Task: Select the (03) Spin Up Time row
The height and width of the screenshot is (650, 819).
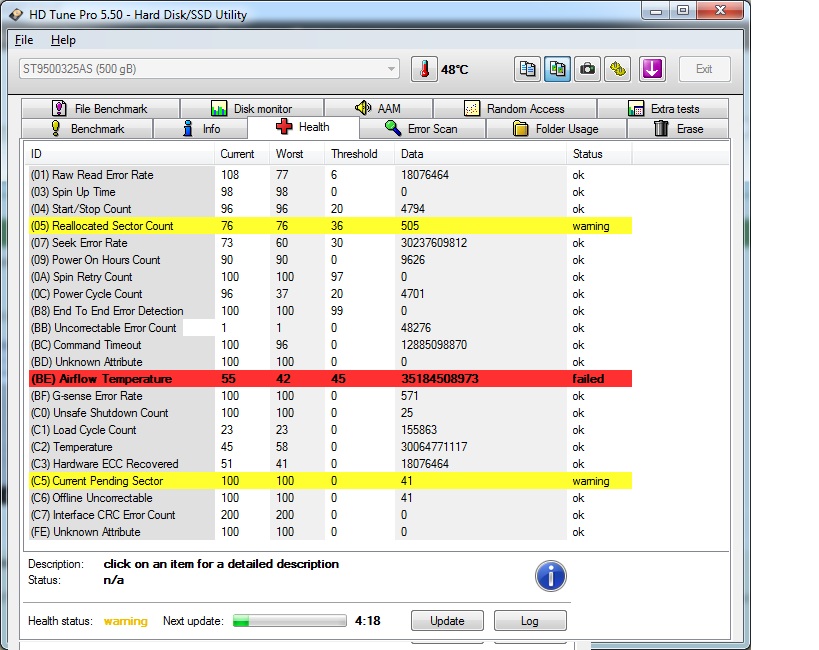Action: pos(330,192)
